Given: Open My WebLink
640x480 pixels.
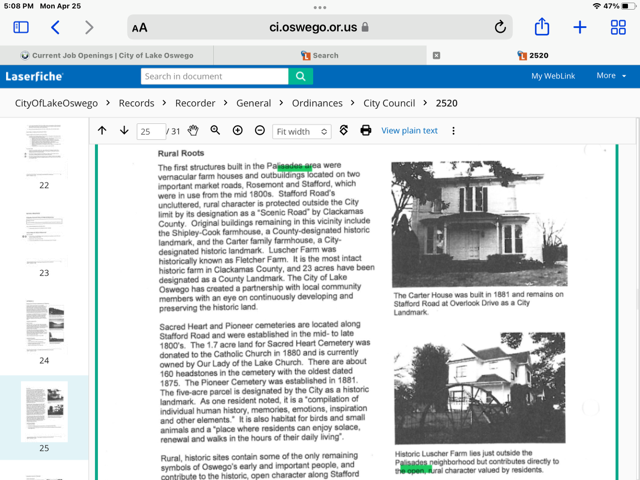Looking at the screenshot, I should [552, 76].
